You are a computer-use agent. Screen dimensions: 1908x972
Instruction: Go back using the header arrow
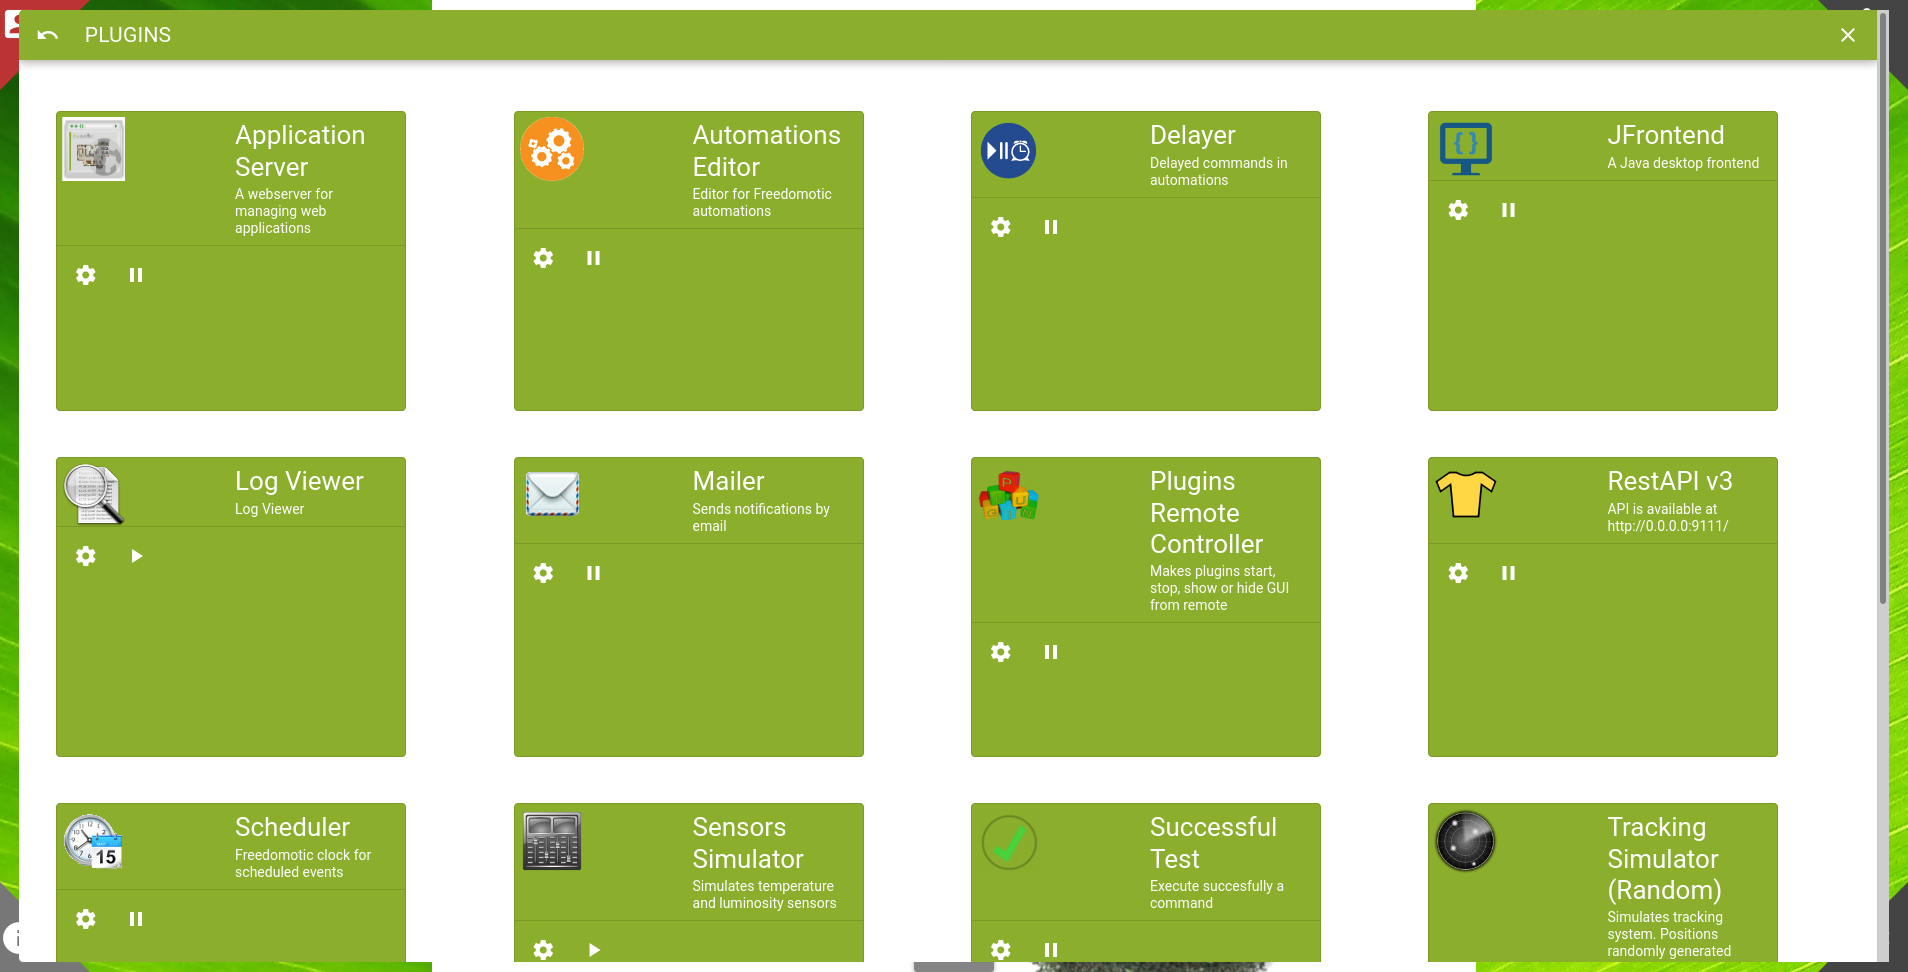point(48,35)
